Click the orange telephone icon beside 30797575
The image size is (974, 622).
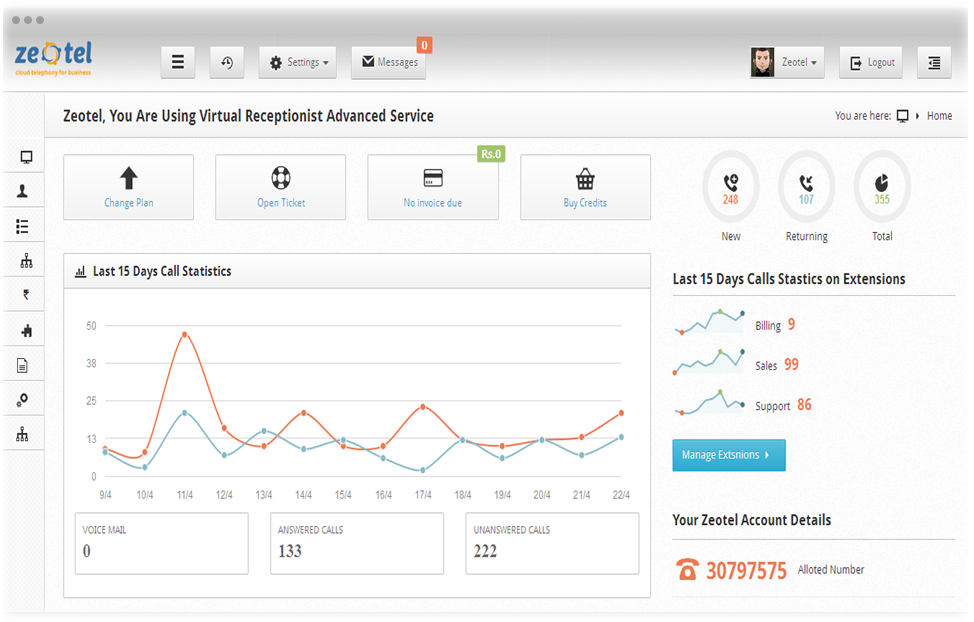pos(687,569)
